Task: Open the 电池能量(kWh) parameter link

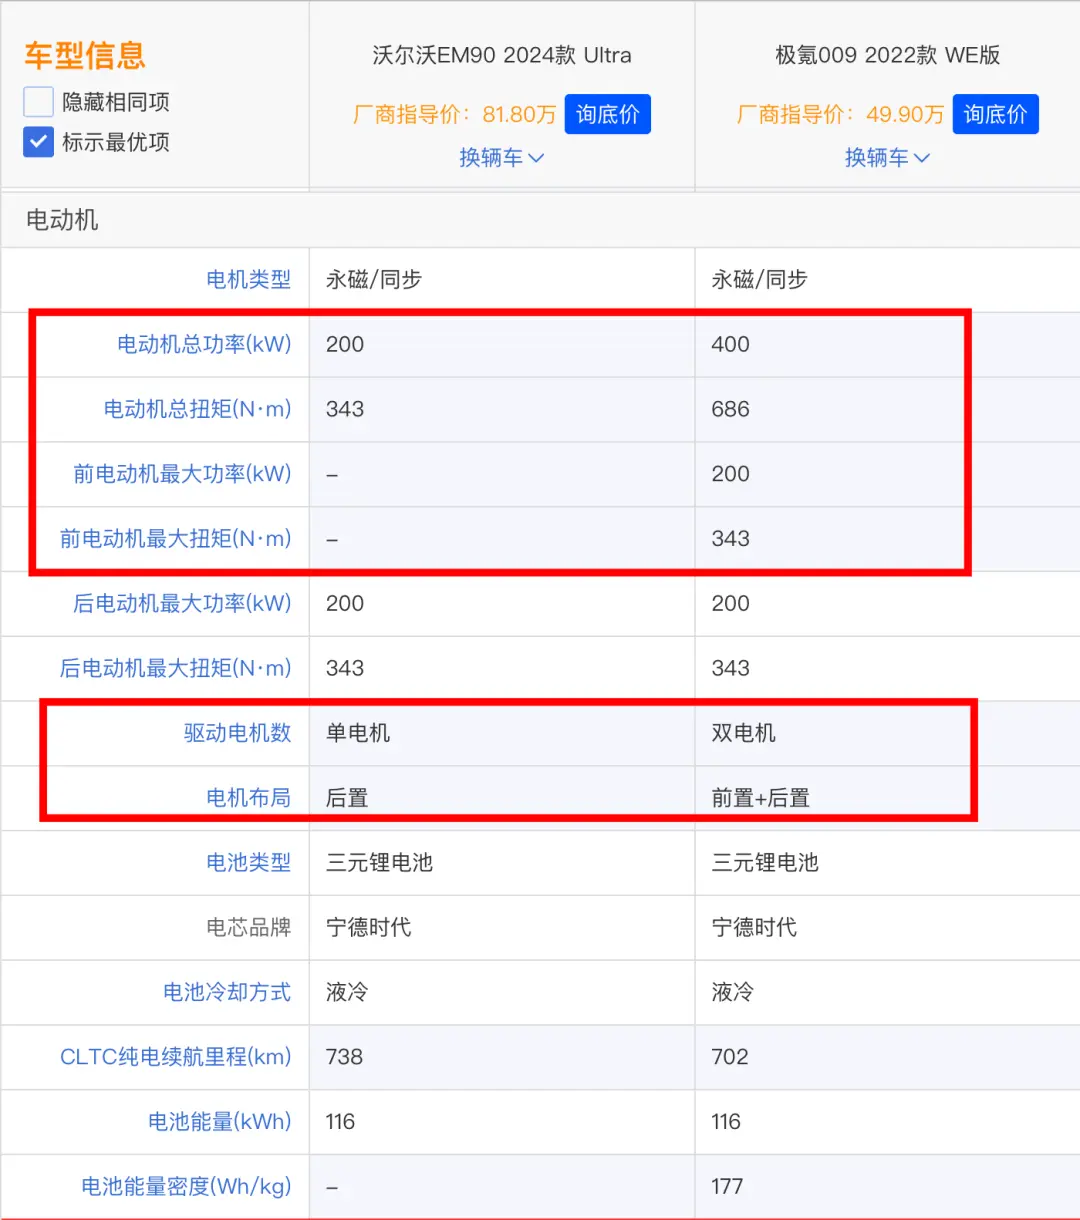Action: click(220, 1122)
